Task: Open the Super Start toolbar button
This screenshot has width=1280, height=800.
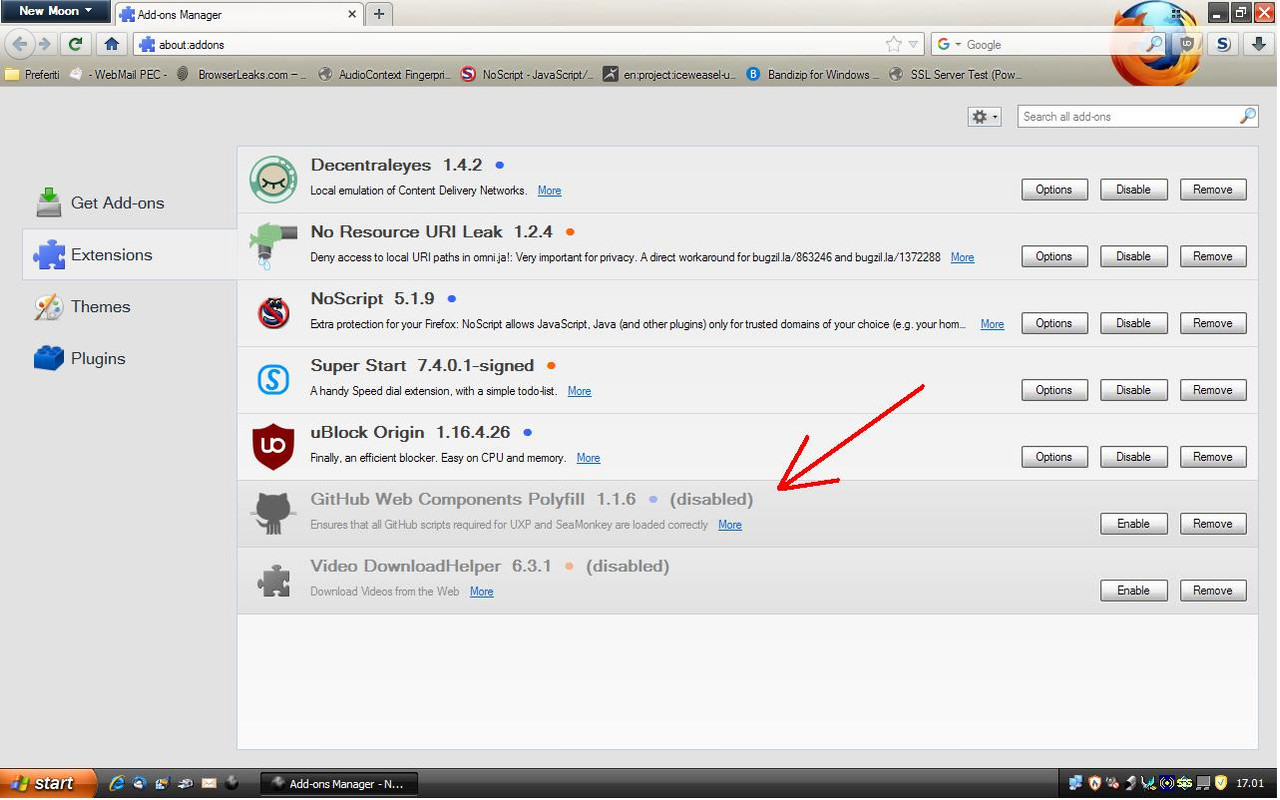Action: point(1223,44)
